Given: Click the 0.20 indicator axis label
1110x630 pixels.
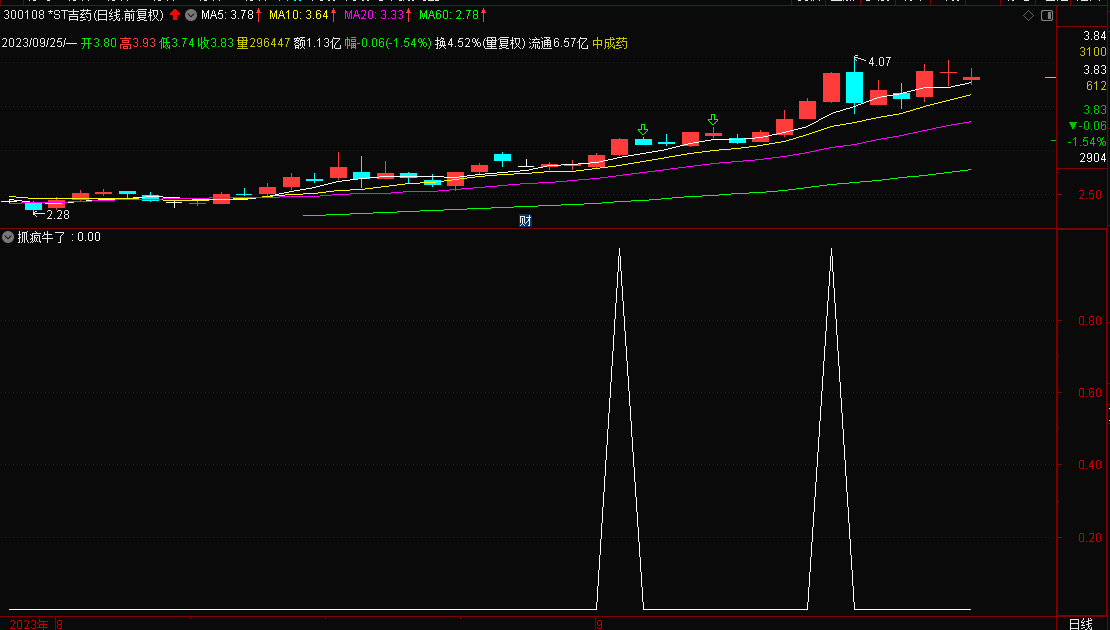Looking at the screenshot, I should tap(1089, 537).
